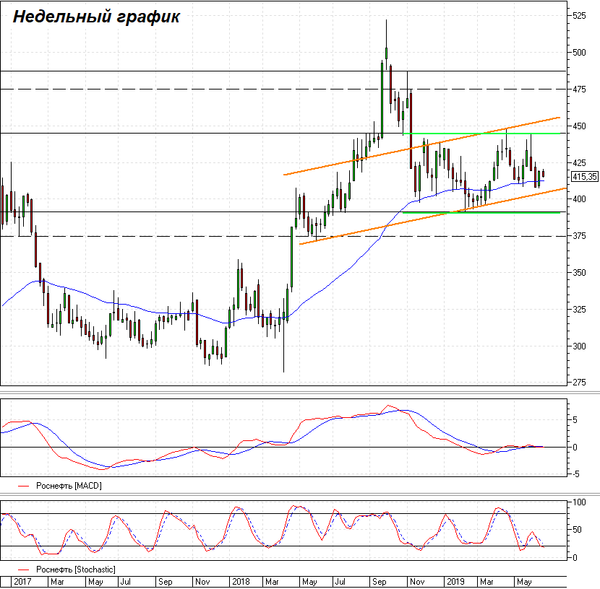Click the 400 price axis label
Viewport: 600px width, 589px height.
coord(579,199)
